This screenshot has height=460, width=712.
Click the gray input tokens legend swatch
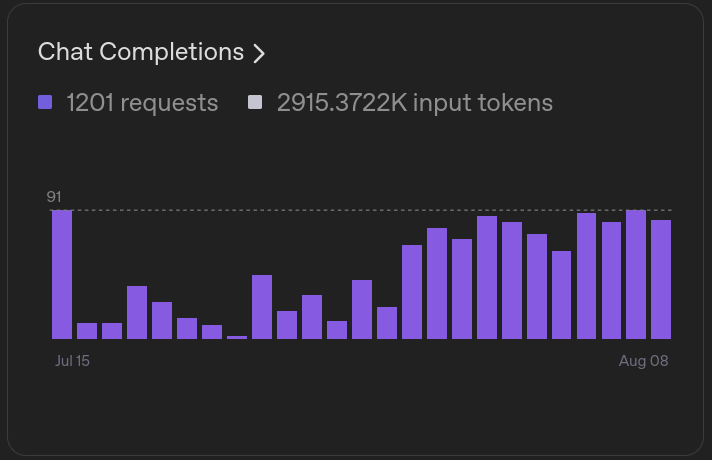pos(255,102)
